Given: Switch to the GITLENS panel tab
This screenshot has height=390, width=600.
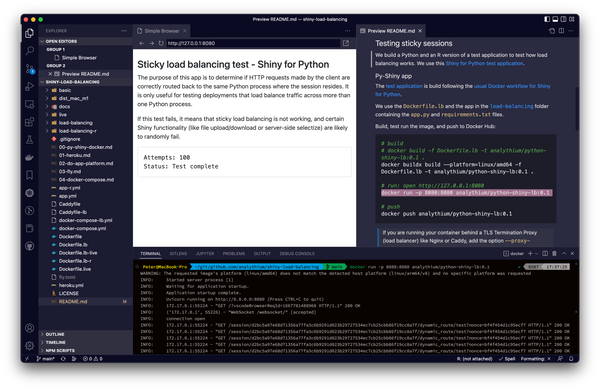Looking at the screenshot, I should point(178,253).
